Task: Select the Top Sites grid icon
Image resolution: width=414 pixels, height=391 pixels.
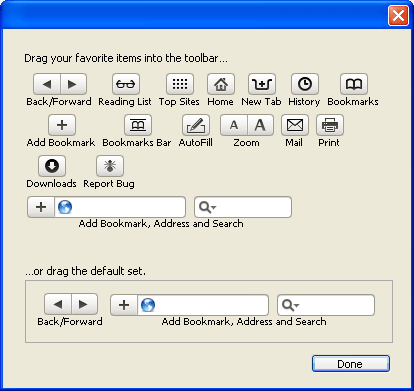Action: pyautogui.click(x=180, y=84)
